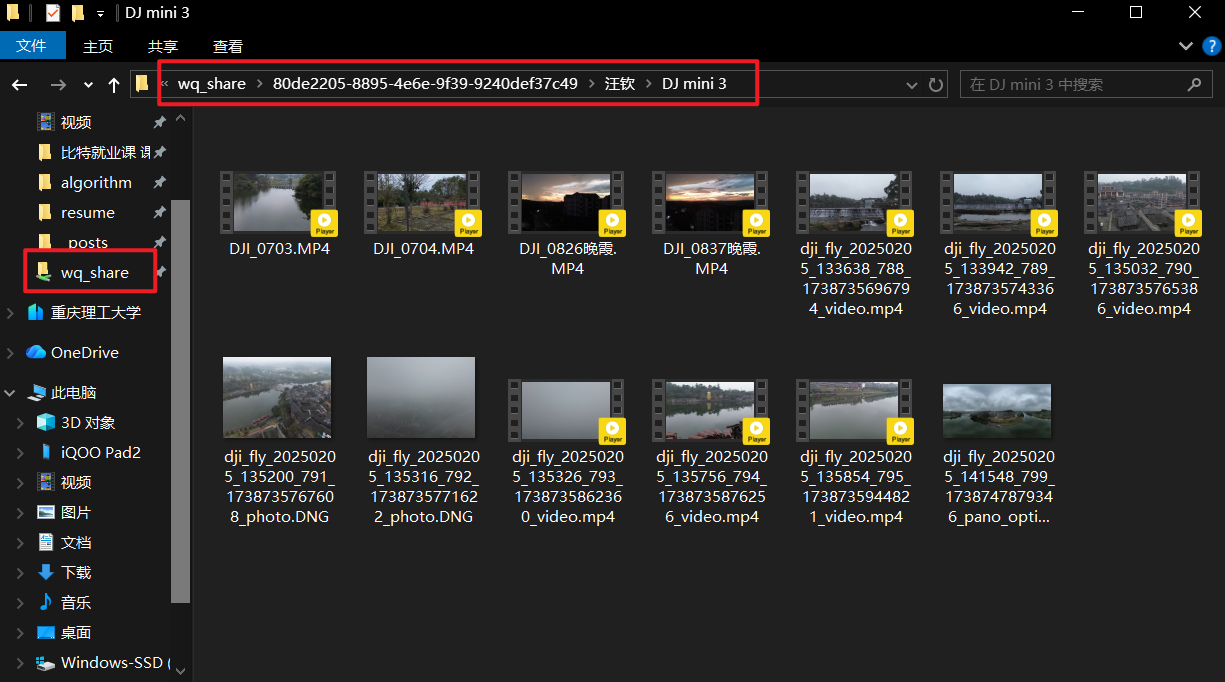Open recent locations dropdown beside Forward arrow
Viewport: 1225px width, 682px height.
click(x=88, y=85)
